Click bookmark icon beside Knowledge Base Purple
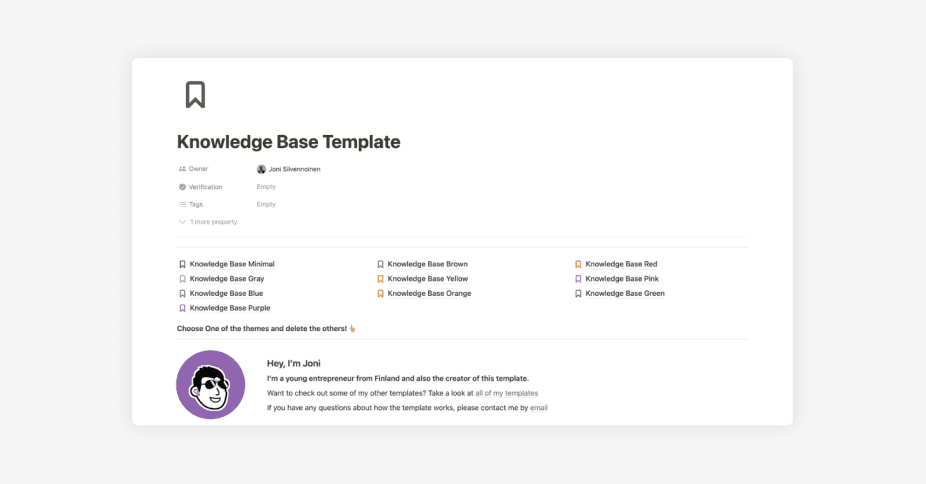This screenshot has width=926, height=484. pos(182,308)
